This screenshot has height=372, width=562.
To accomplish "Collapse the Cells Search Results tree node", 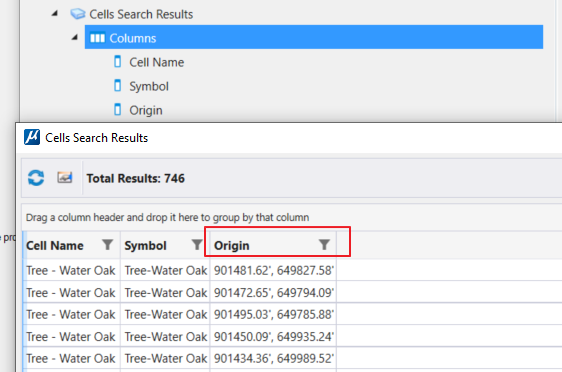I will click(x=54, y=14).
